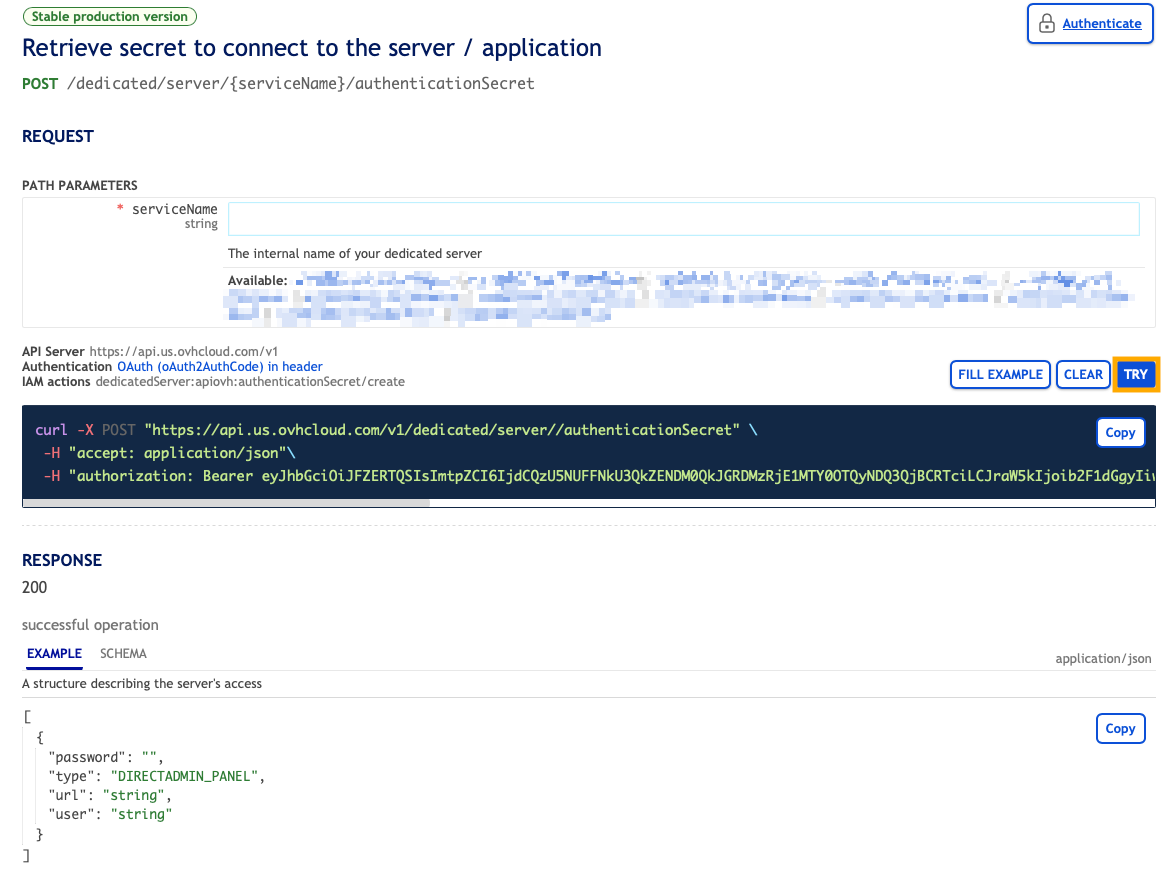The image size is (1168, 873).
Task: Click the POST method label
Action: (39, 83)
